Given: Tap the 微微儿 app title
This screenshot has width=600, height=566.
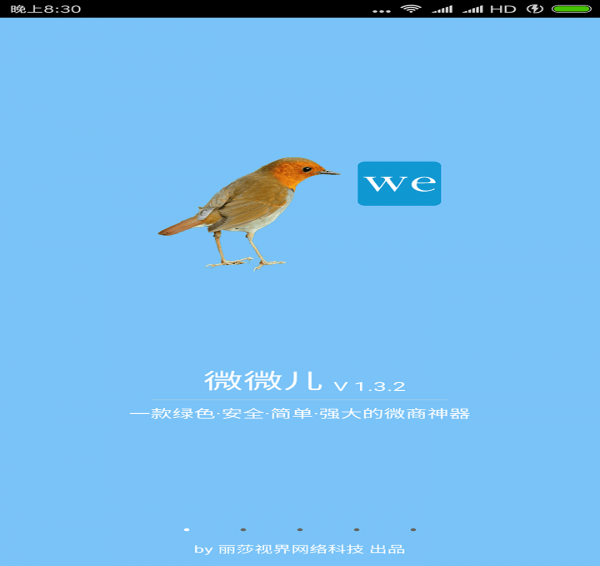Looking at the screenshot, I should click(x=264, y=381).
